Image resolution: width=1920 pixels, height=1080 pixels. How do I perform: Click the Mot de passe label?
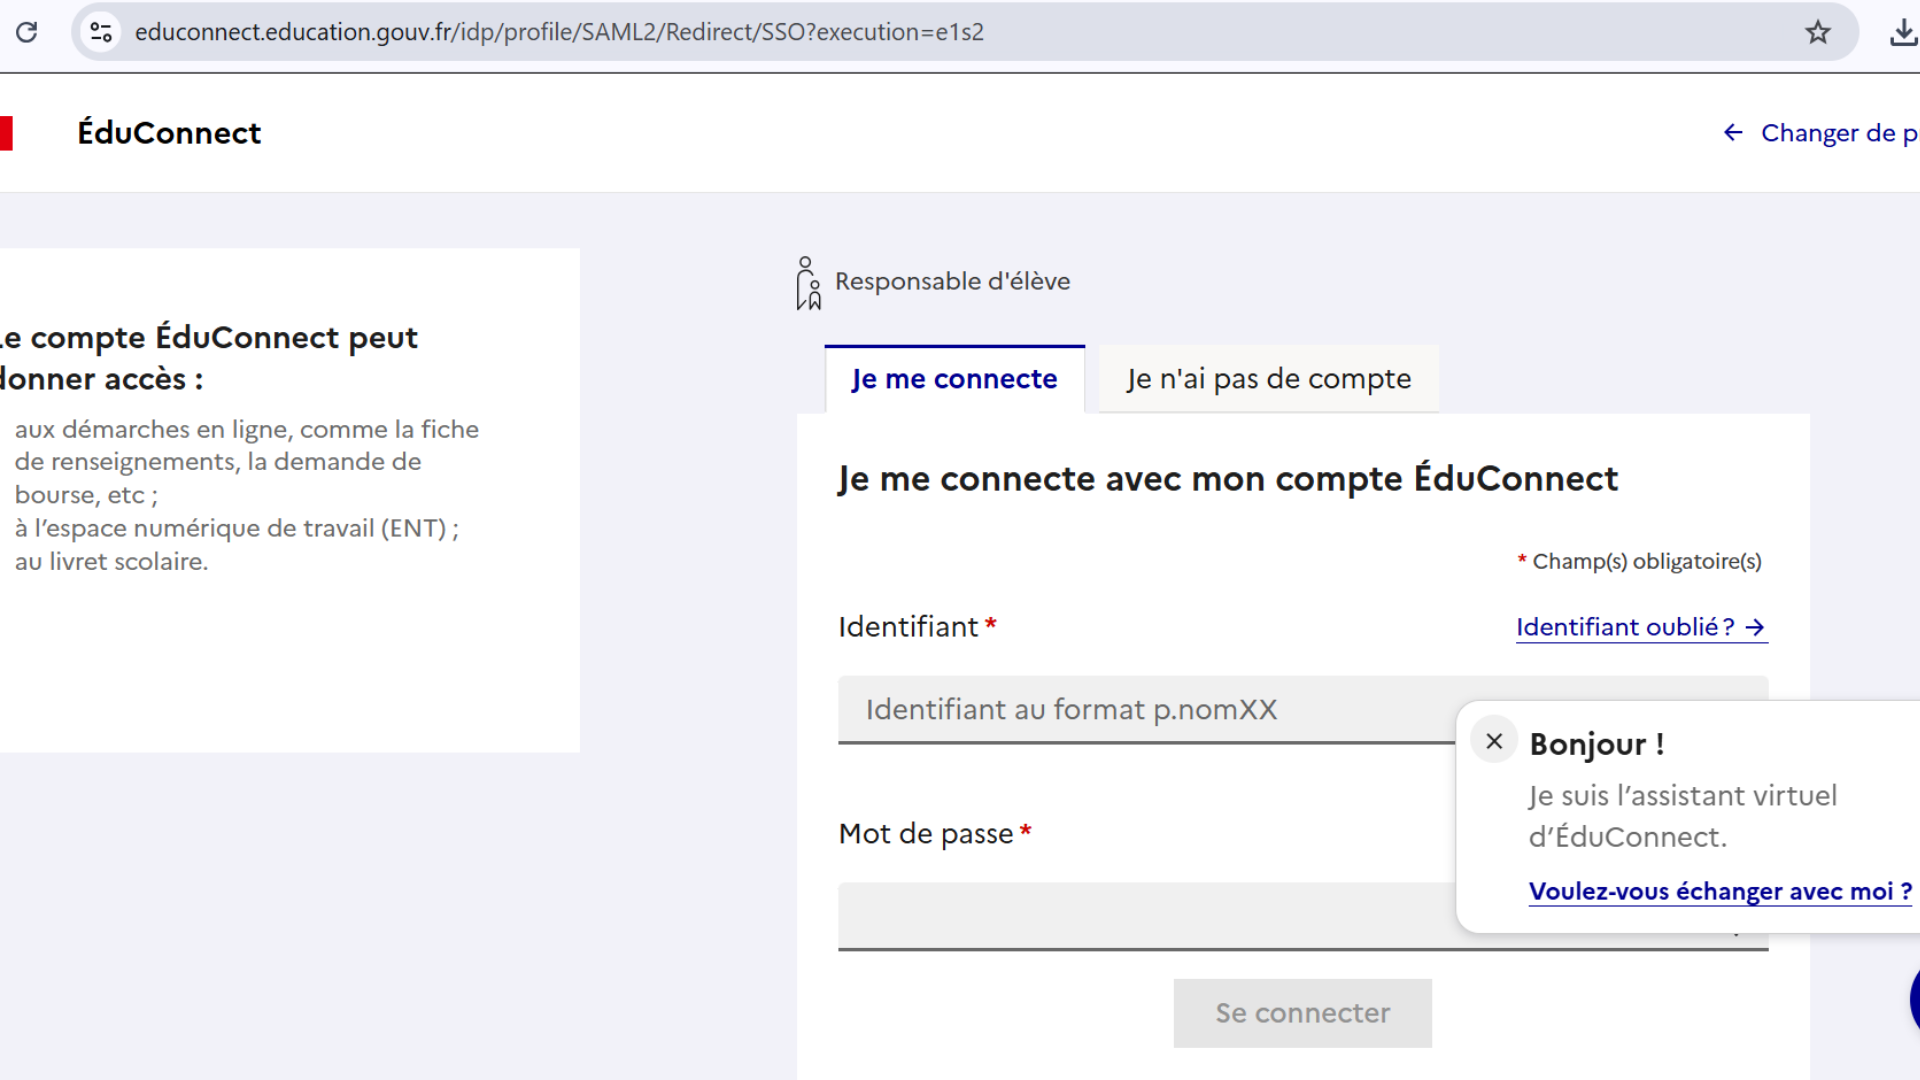926,834
